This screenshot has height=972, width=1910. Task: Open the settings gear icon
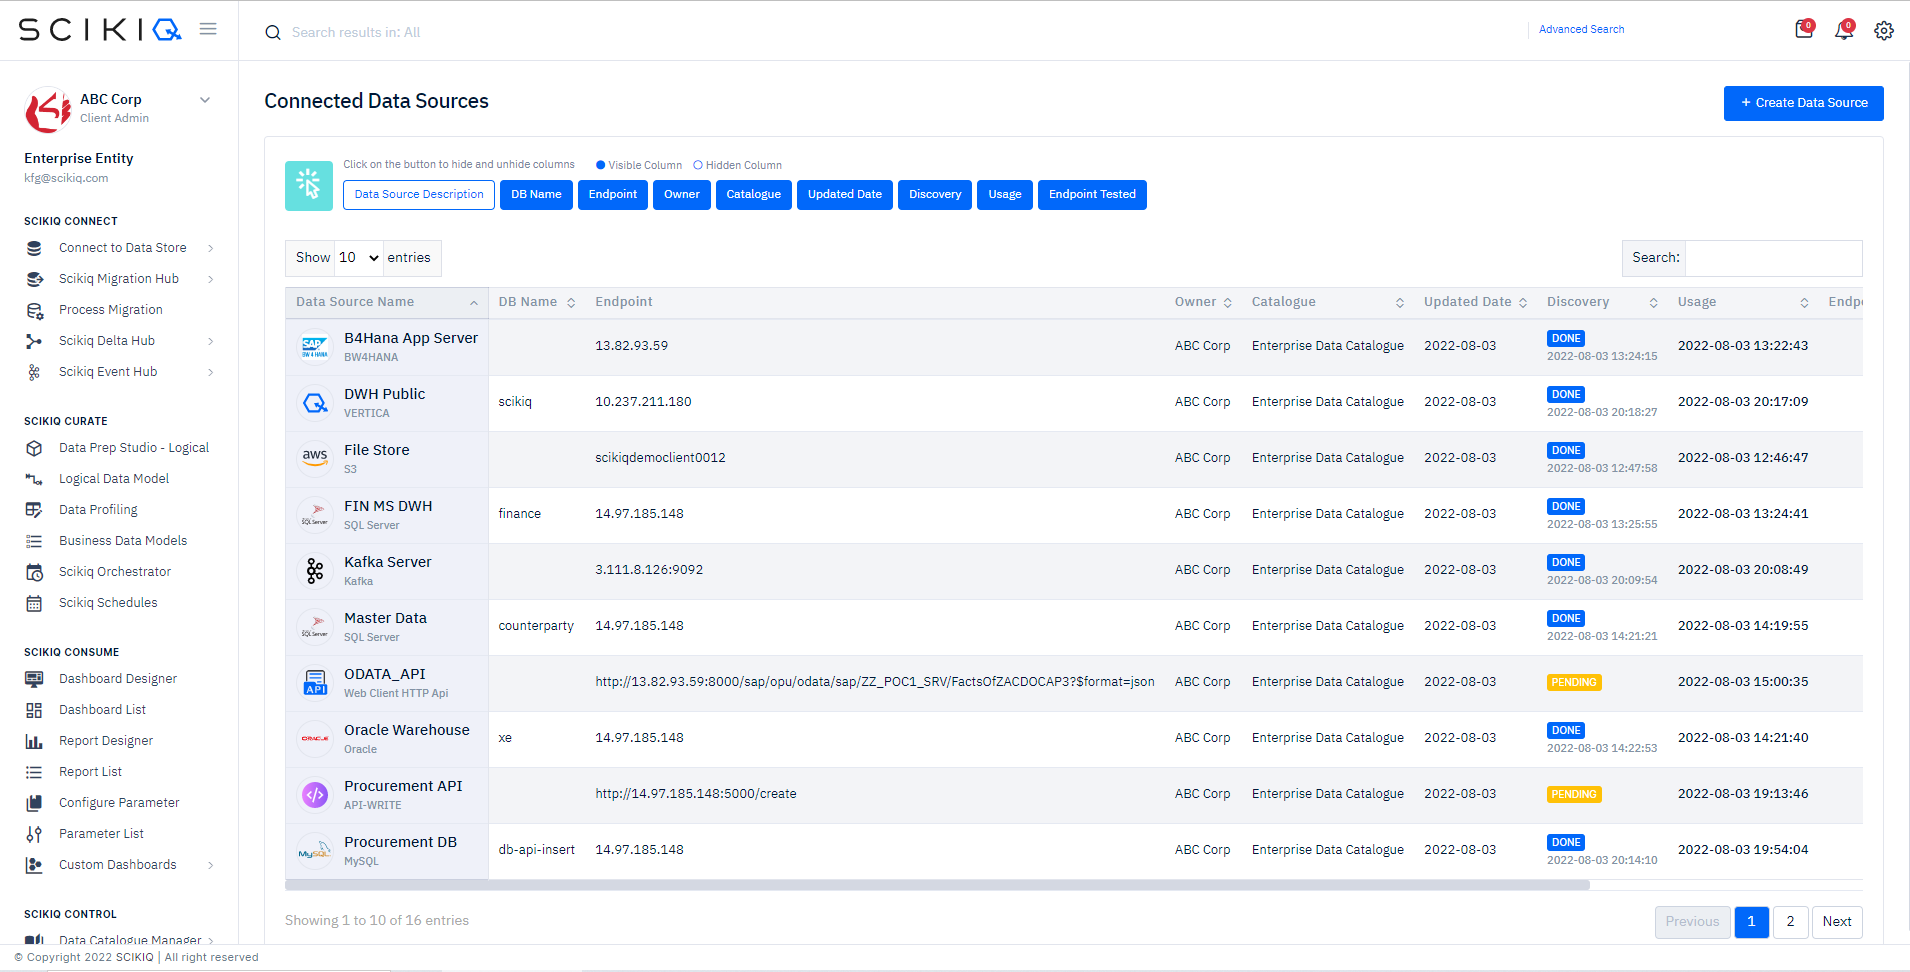(x=1884, y=31)
